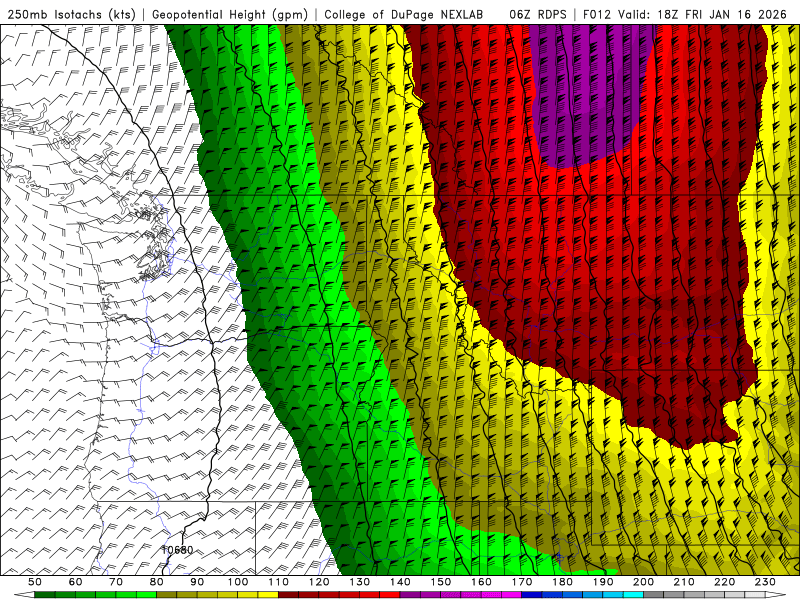Click the "Geopotential Height (gpm)" header text

230,14
